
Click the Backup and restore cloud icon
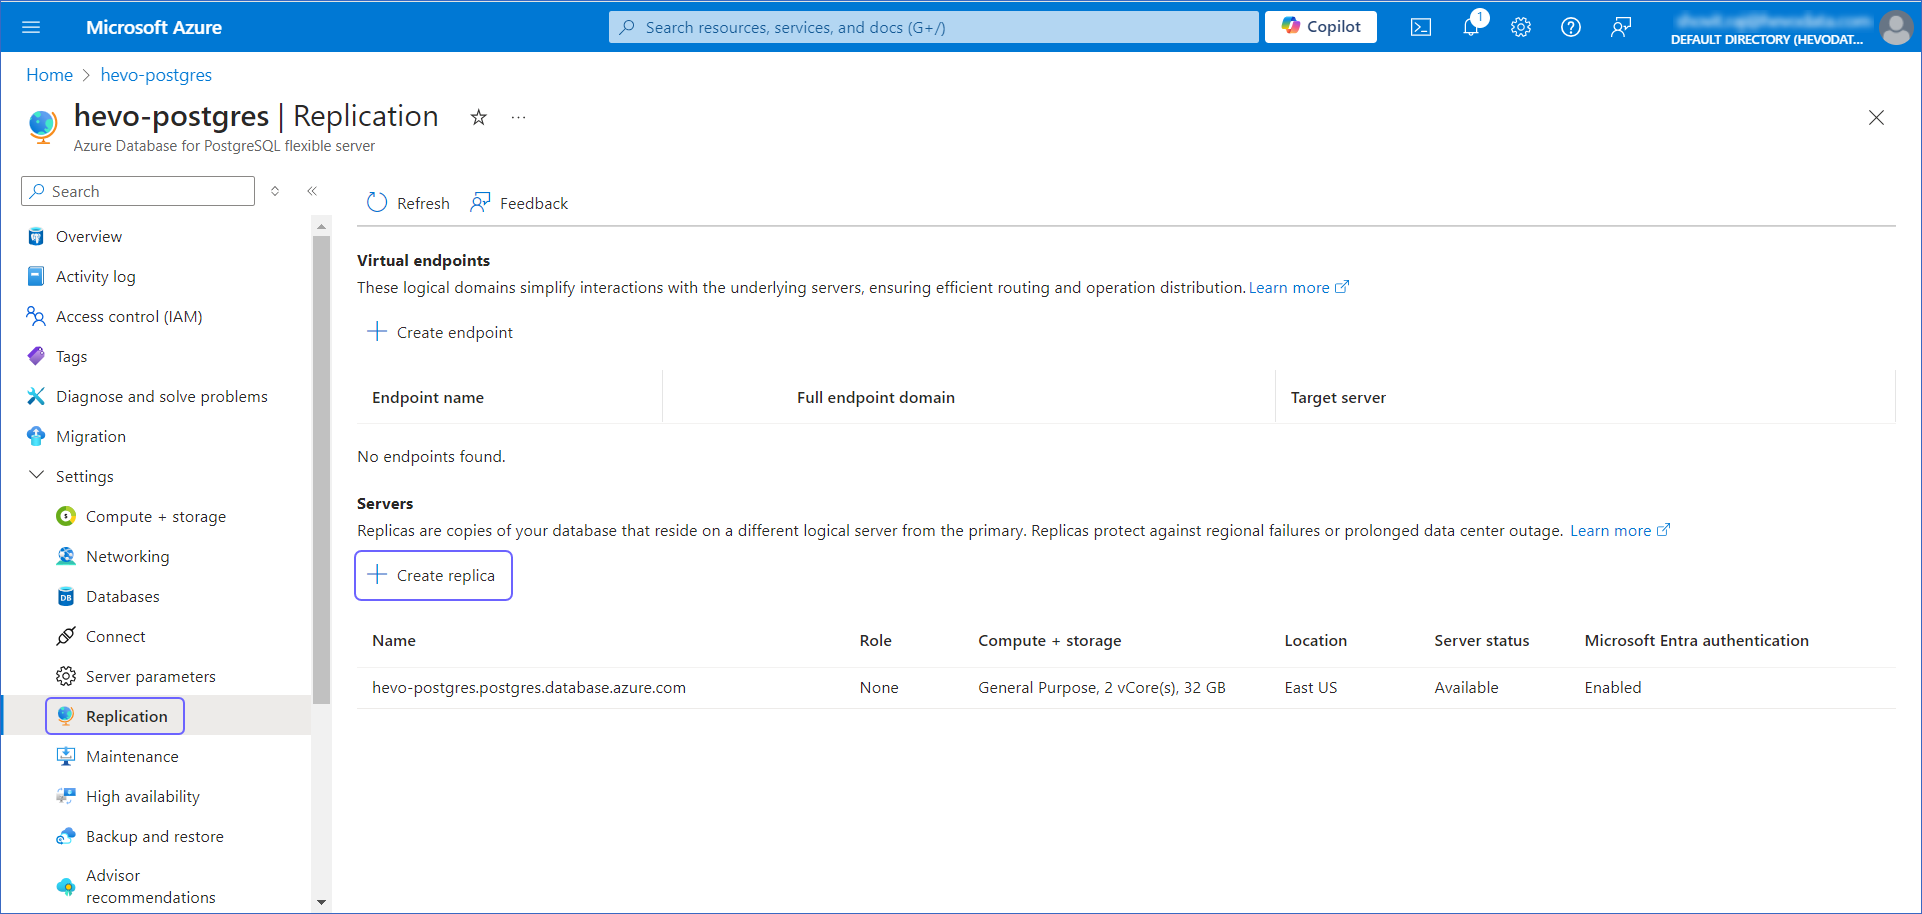(x=66, y=836)
